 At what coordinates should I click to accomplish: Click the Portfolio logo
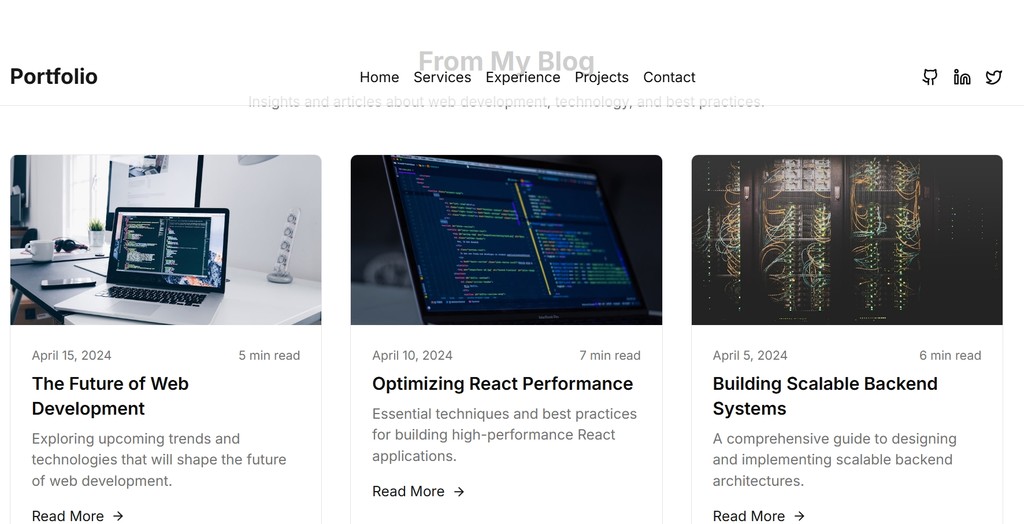pyautogui.click(x=54, y=76)
